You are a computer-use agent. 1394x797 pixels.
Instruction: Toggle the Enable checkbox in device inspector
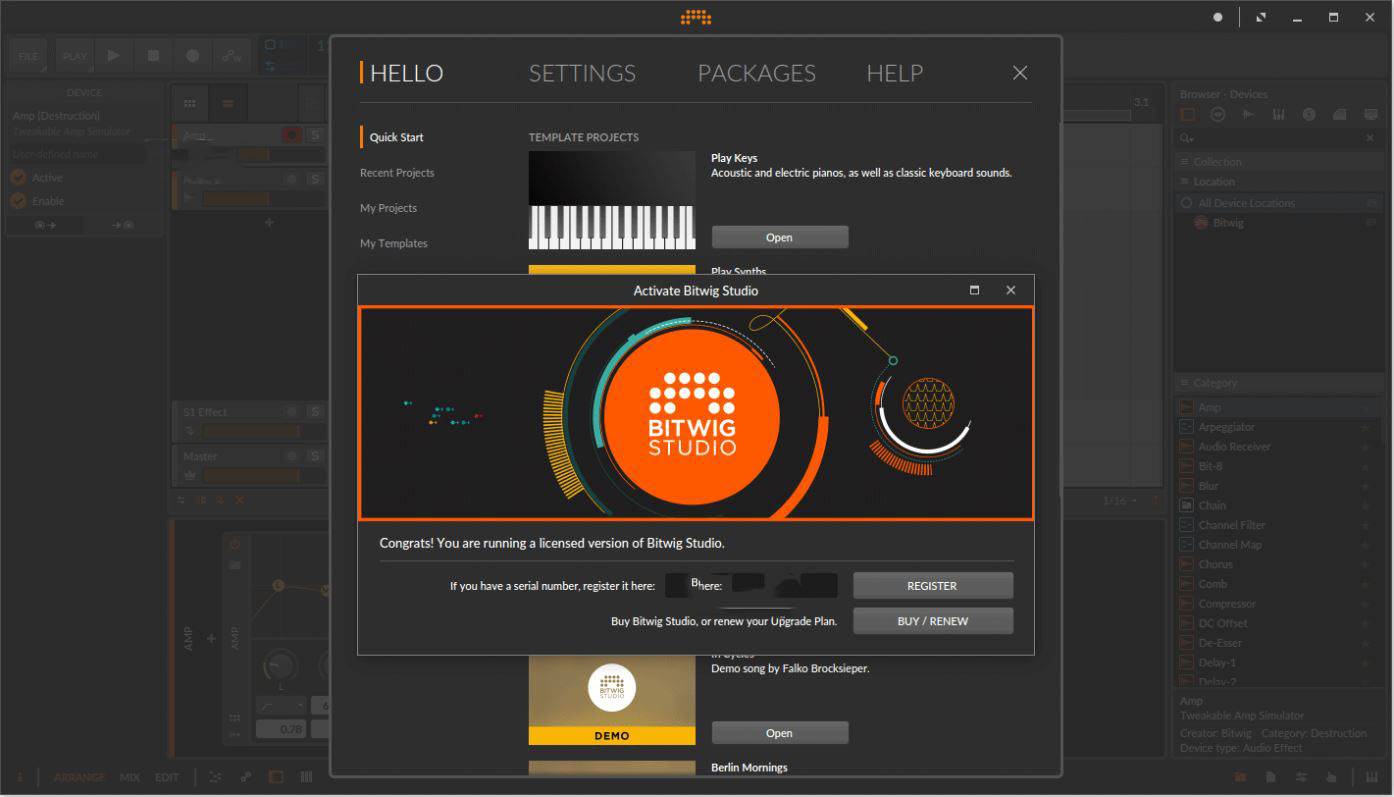(x=18, y=201)
